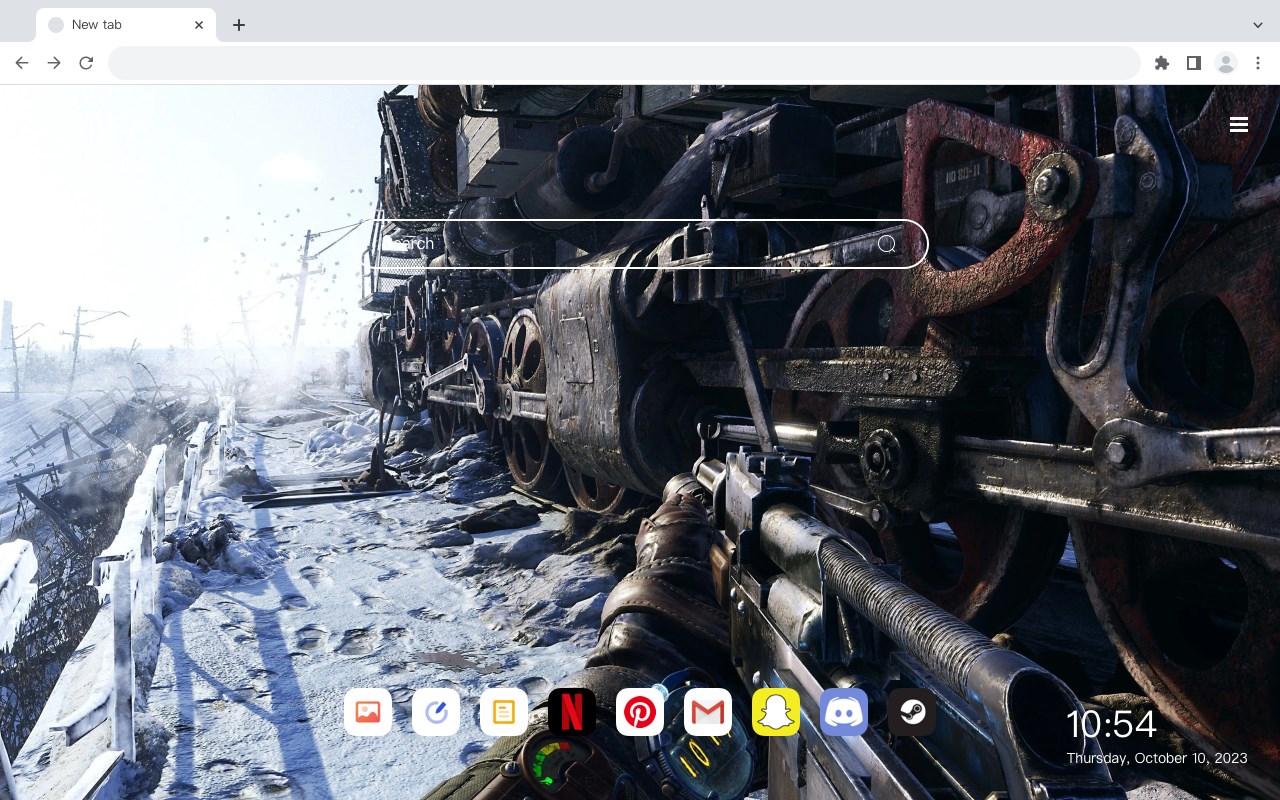Go back to the previous page
1280x800 pixels.
(x=22, y=63)
